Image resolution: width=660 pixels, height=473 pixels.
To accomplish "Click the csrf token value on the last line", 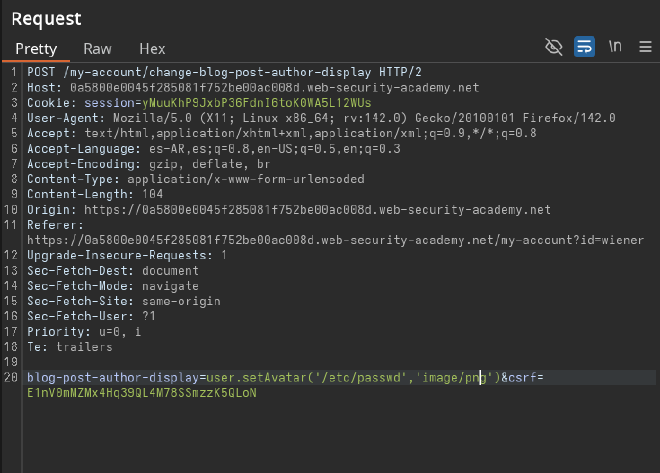I will tap(141, 393).
